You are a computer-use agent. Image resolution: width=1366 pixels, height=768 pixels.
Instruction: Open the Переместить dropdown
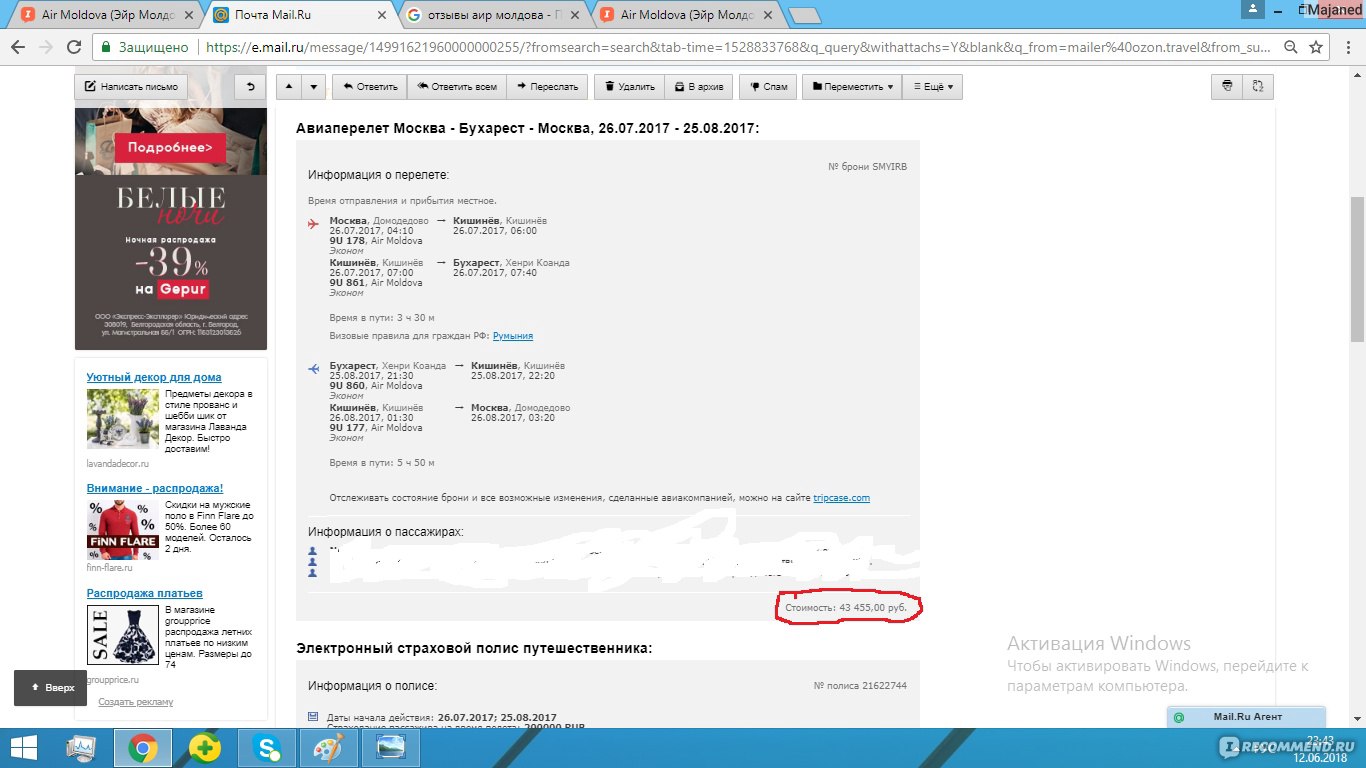(x=852, y=87)
